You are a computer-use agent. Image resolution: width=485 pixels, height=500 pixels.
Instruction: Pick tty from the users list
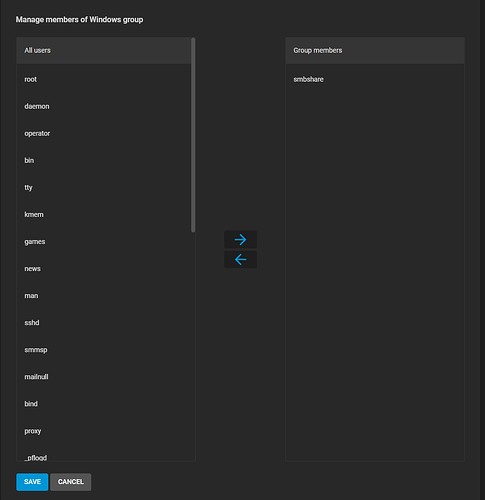[104, 187]
